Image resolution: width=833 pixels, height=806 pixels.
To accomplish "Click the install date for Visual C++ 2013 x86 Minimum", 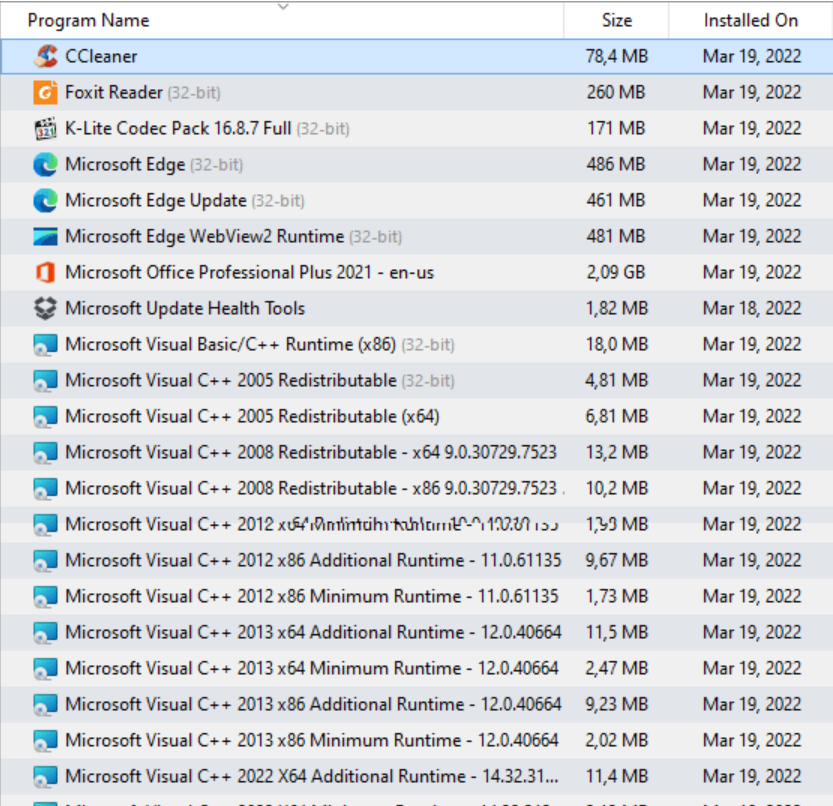I will (x=752, y=741).
